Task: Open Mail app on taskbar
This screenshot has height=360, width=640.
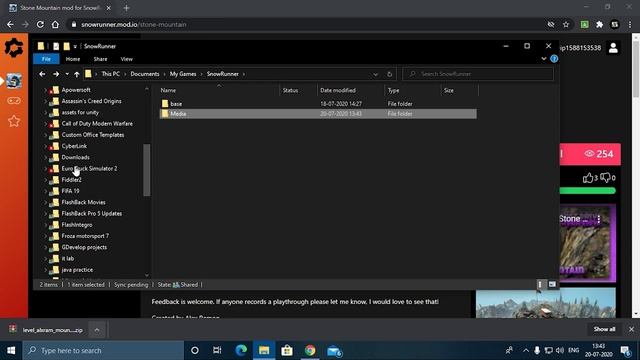Action: (334, 350)
